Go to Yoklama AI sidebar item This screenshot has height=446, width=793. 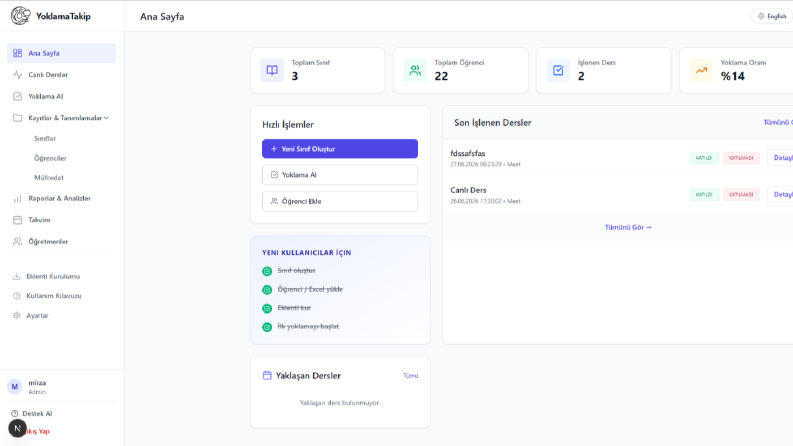(x=61, y=96)
